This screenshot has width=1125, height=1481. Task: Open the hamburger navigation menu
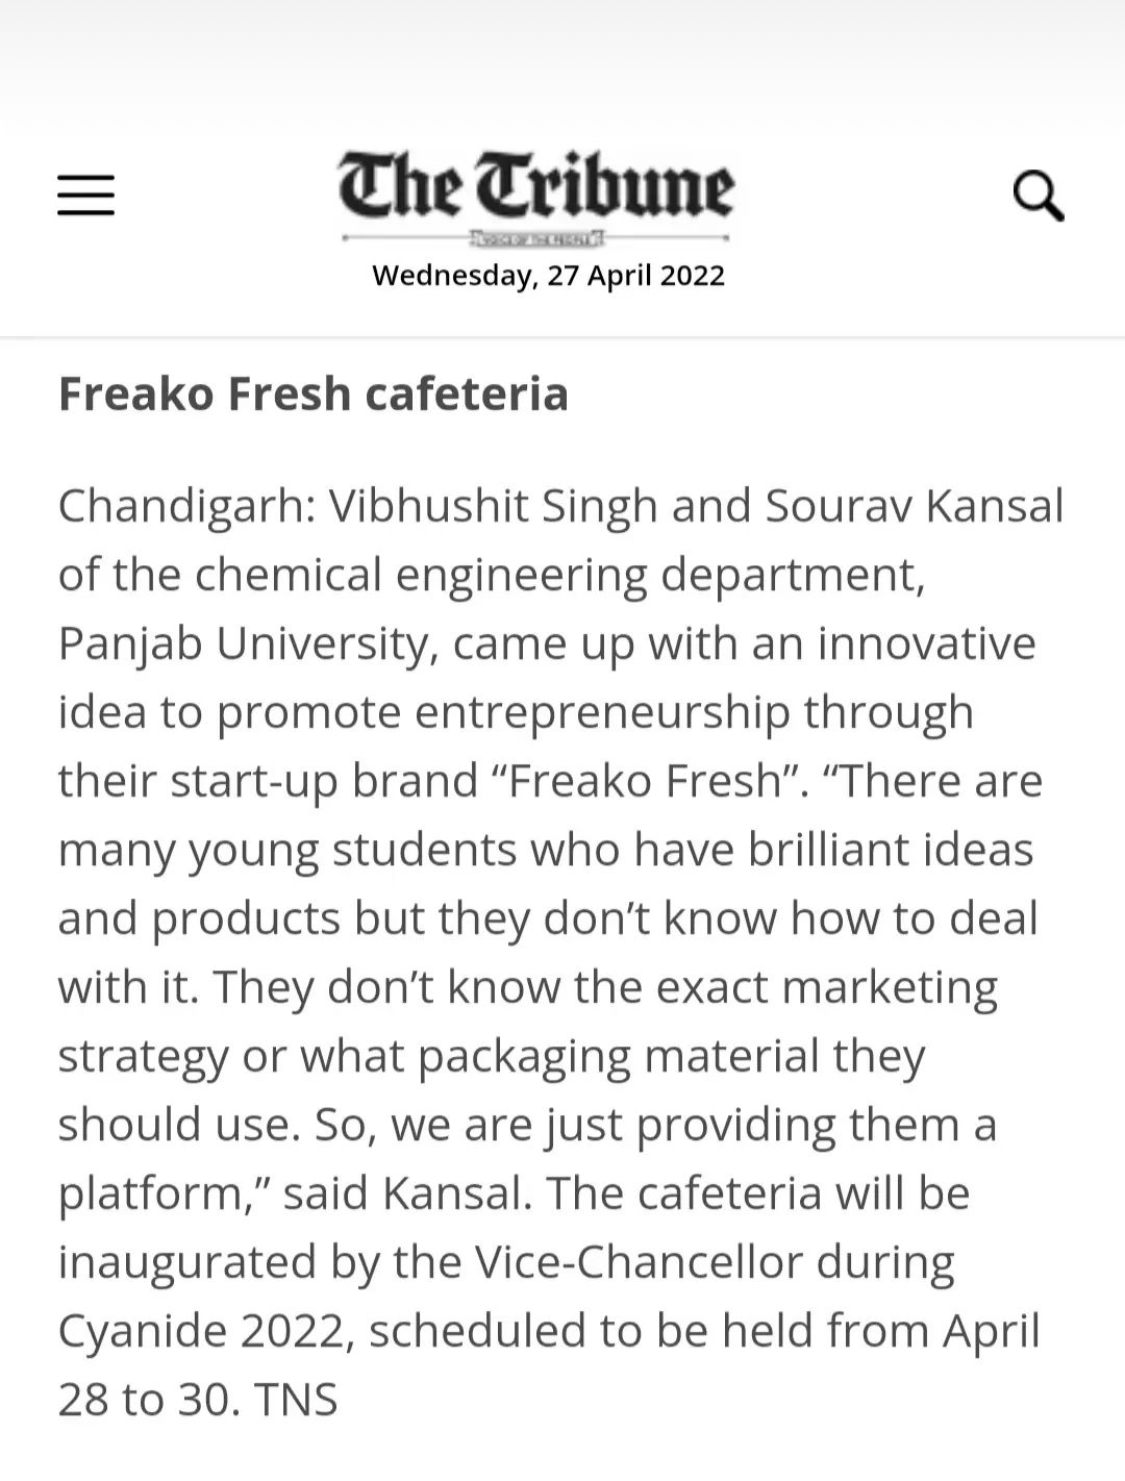coord(85,195)
